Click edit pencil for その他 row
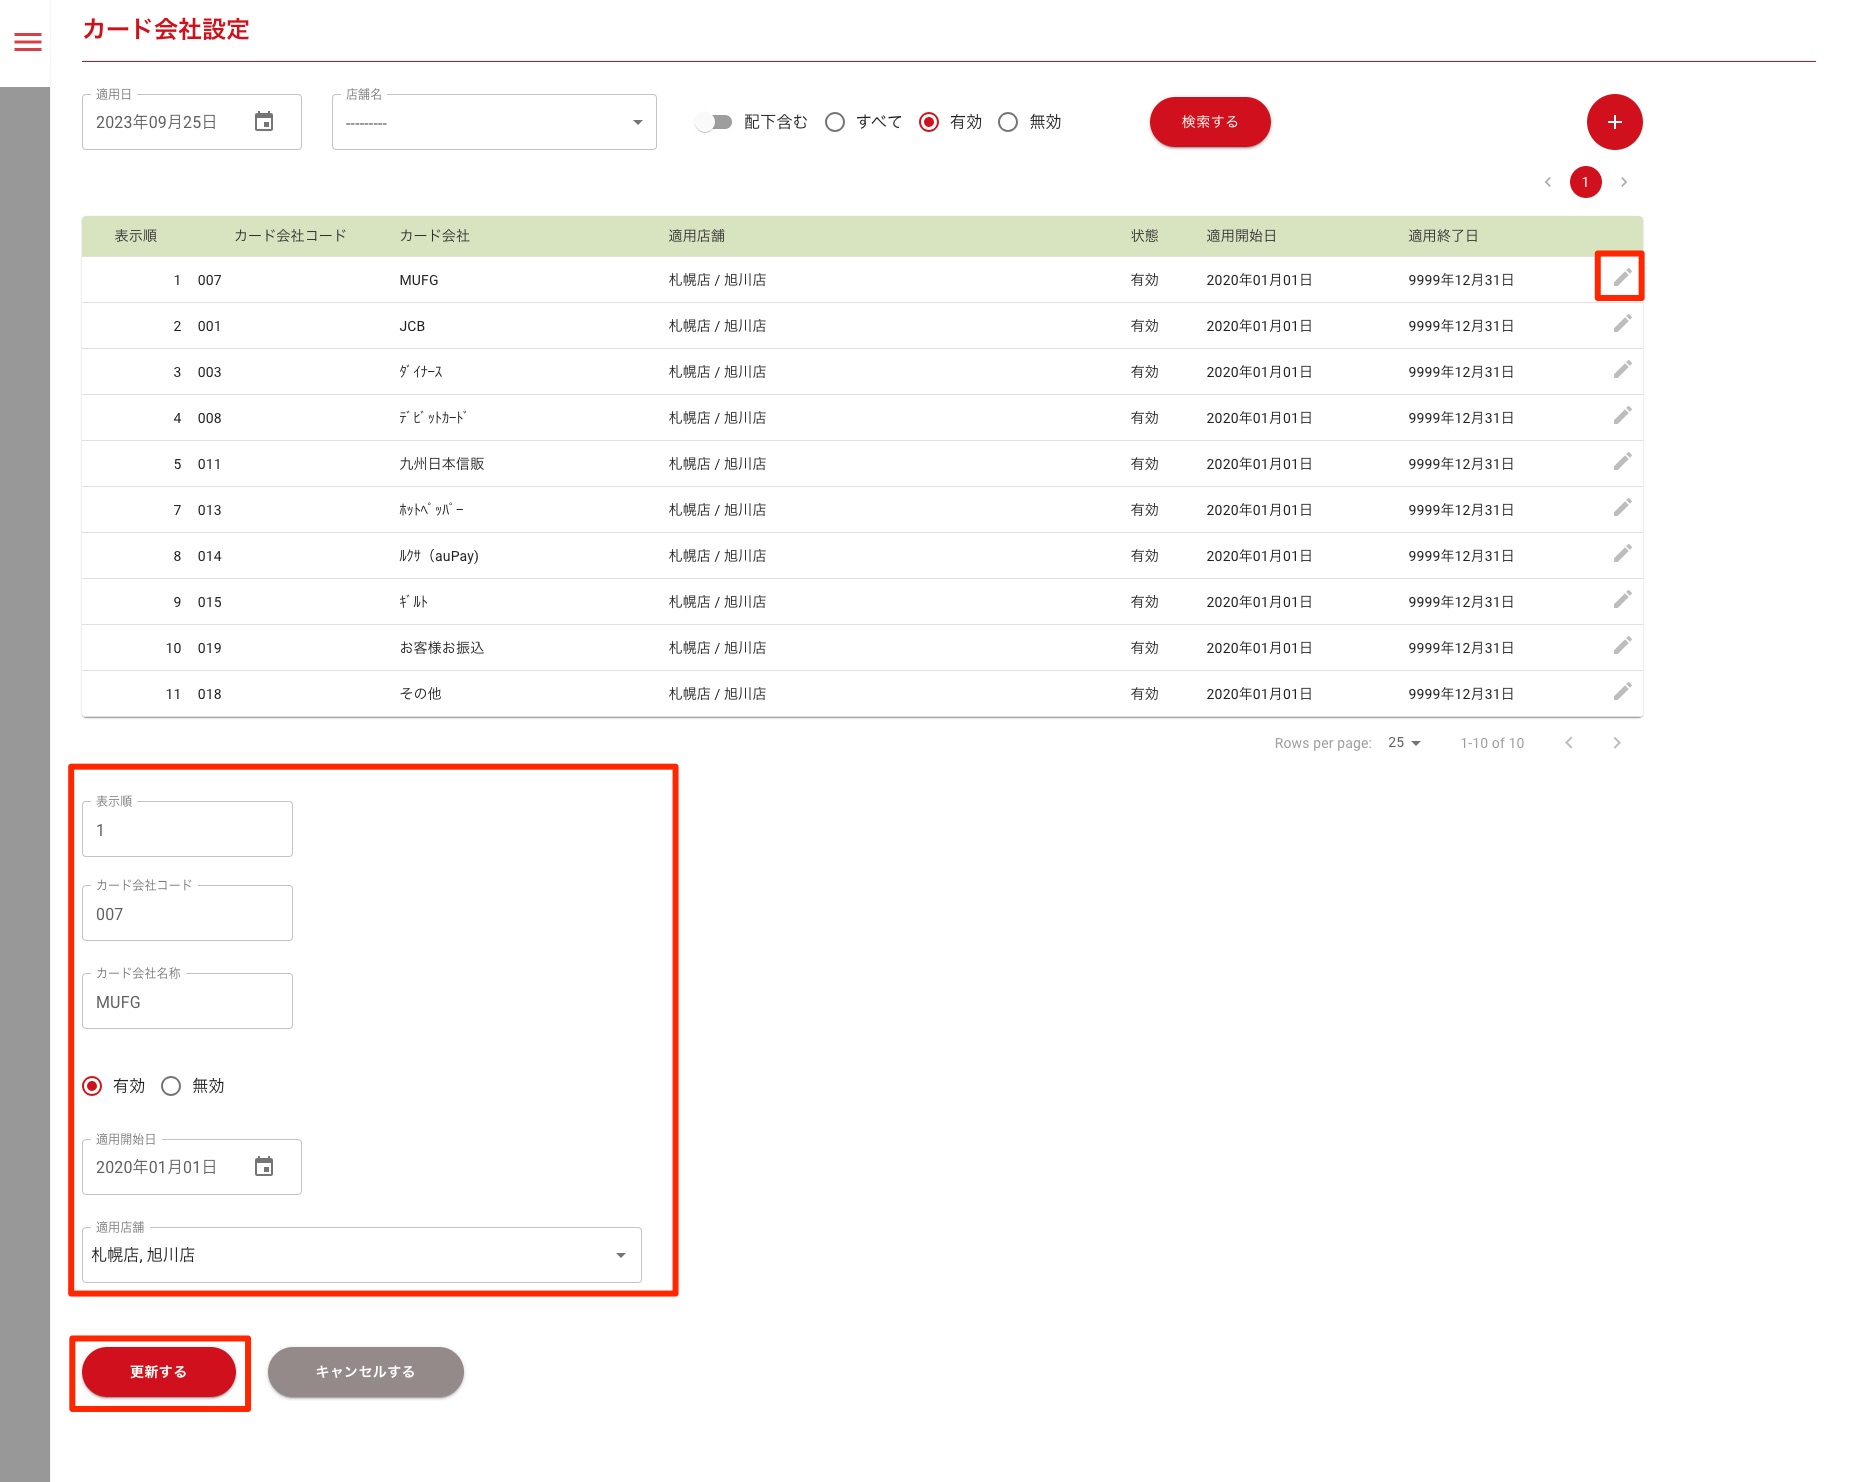1856x1482 pixels. [1622, 692]
